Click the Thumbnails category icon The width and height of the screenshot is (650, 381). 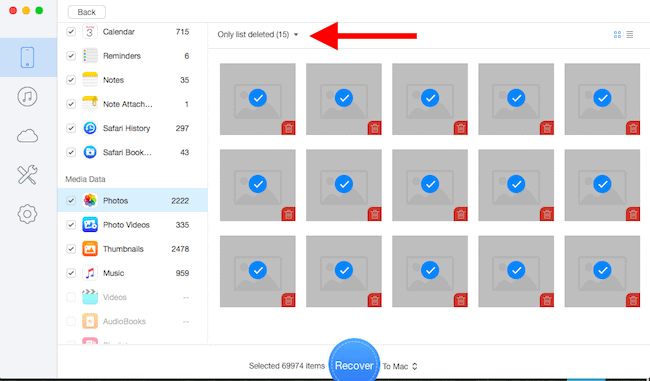[90, 249]
